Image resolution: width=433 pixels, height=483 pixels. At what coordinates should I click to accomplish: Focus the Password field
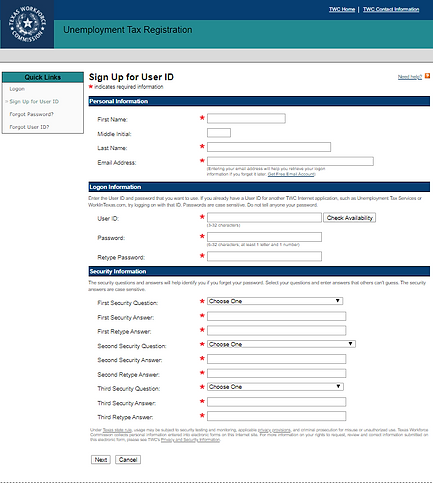pyautogui.click(x=264, y=237)
